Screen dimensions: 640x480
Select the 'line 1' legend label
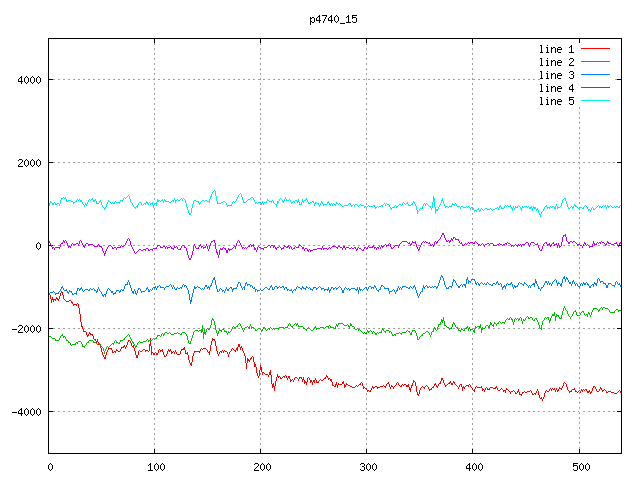[x=556, y=49]
